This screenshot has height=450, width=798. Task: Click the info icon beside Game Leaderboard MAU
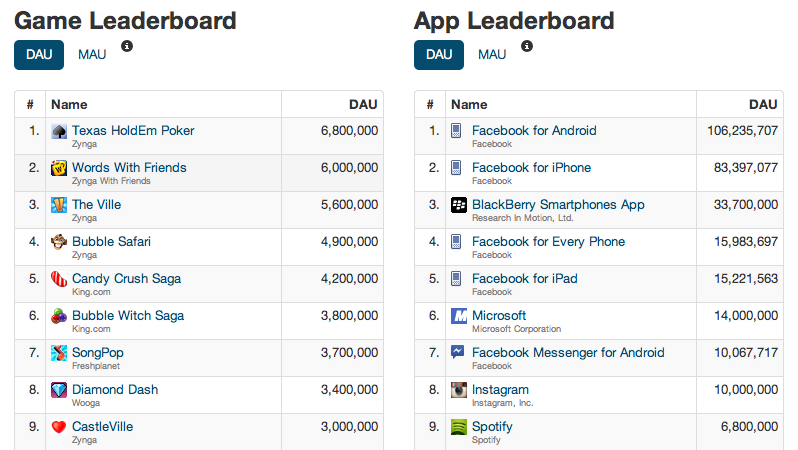pyautogui.click(x=127, y=46)
